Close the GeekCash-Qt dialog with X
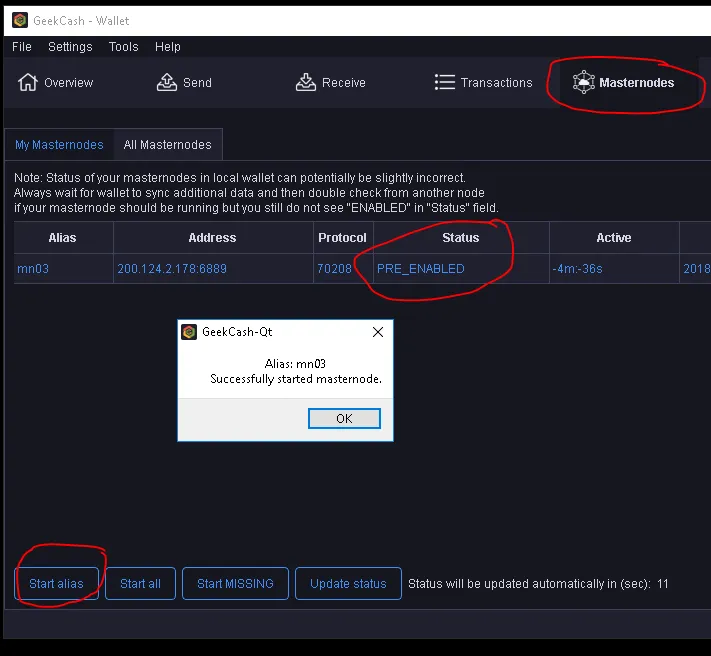 click(x=378, y=332)
